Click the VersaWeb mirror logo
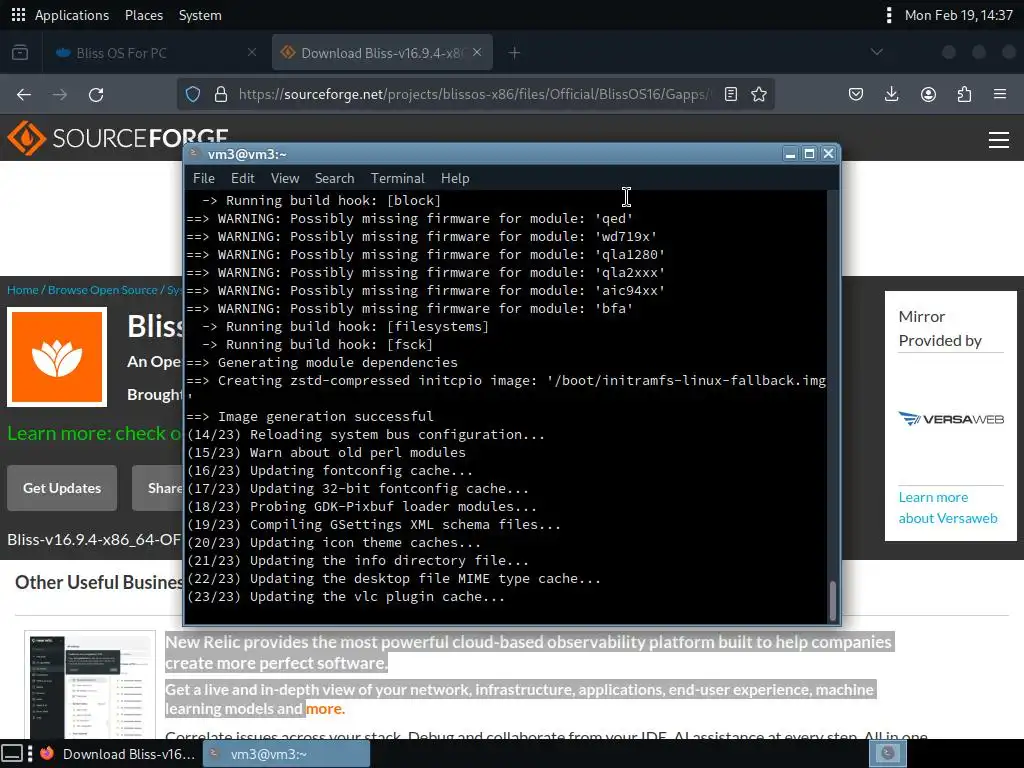1024x768 pixels. click(x=951, y=419)
